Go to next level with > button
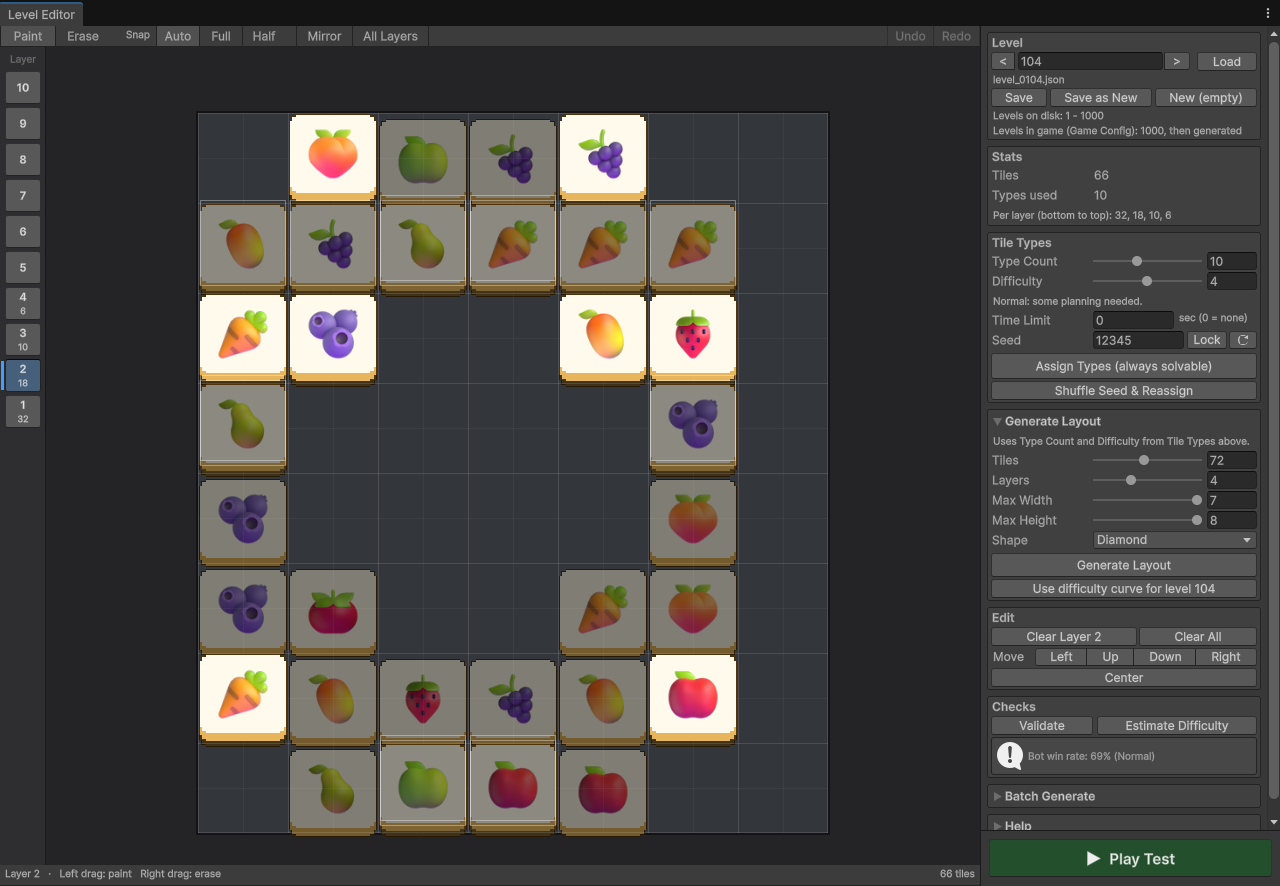The image size is (1280, 886). tap(1177, 61)
